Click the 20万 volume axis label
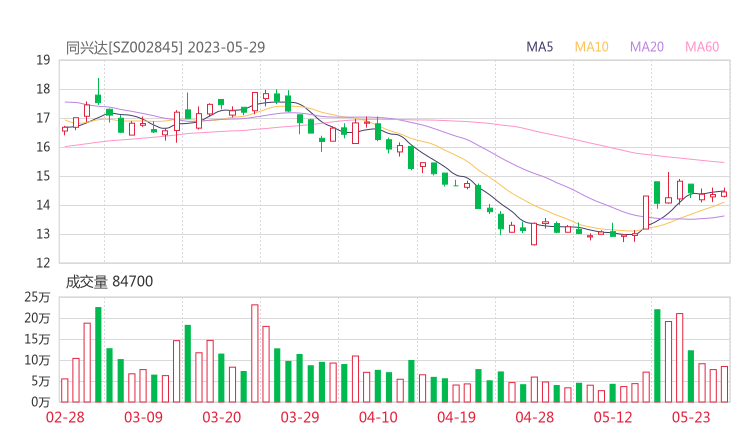Image resolution: width=740 pixels, height=440 pixels. coord(37,318)
